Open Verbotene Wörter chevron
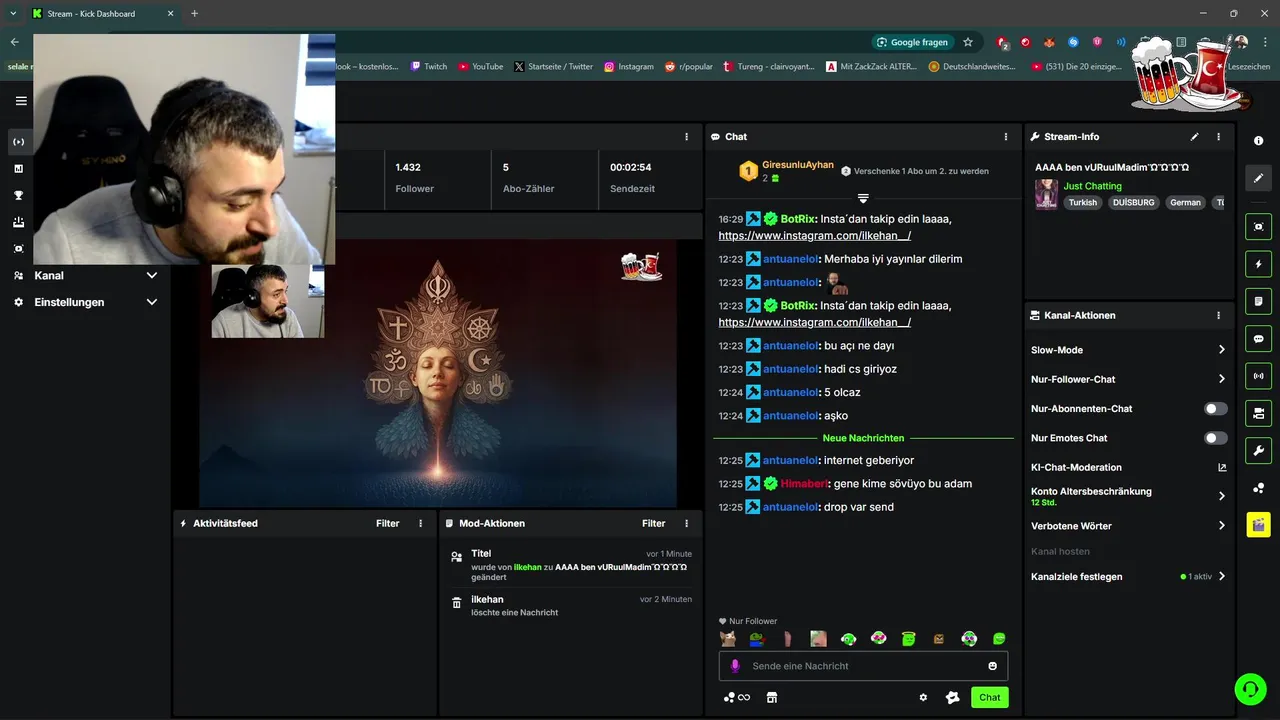Image resolution: width=1280 pixels, height=720 pixels. tap(1221, 526)
